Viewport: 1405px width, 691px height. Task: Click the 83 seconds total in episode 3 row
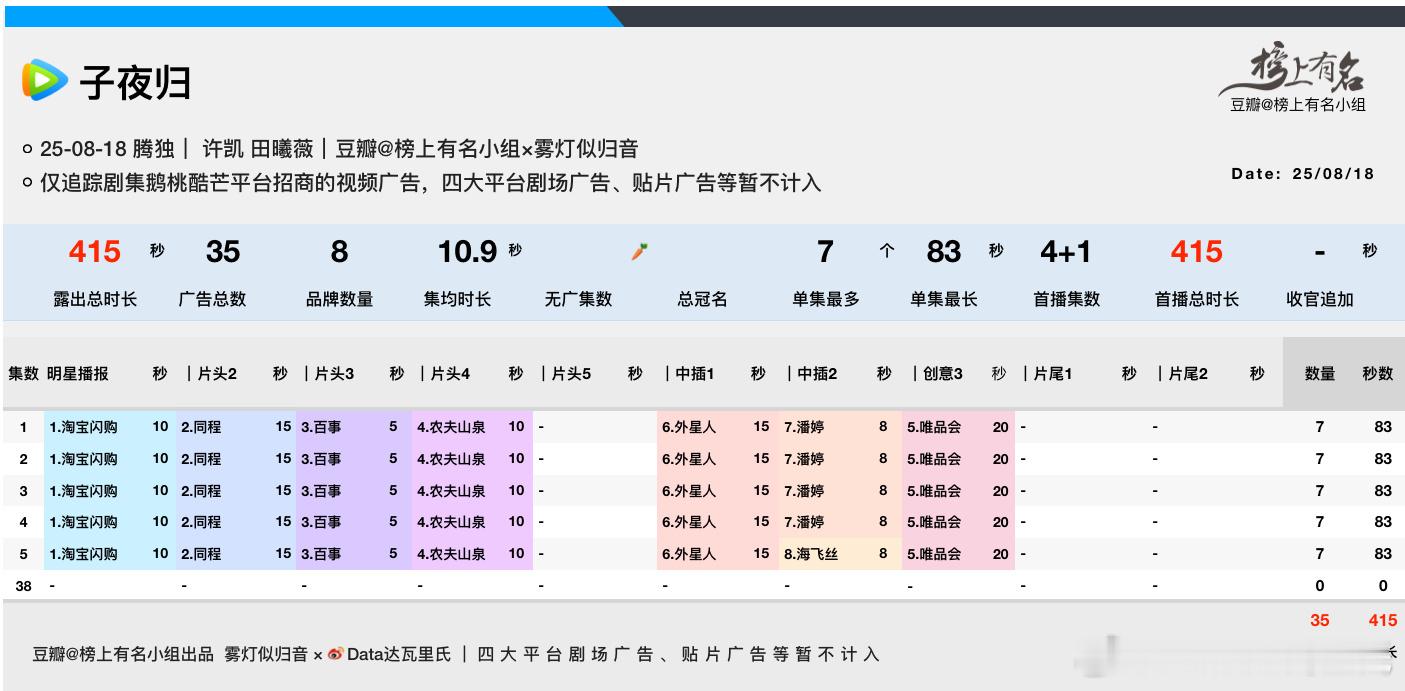1383,491
